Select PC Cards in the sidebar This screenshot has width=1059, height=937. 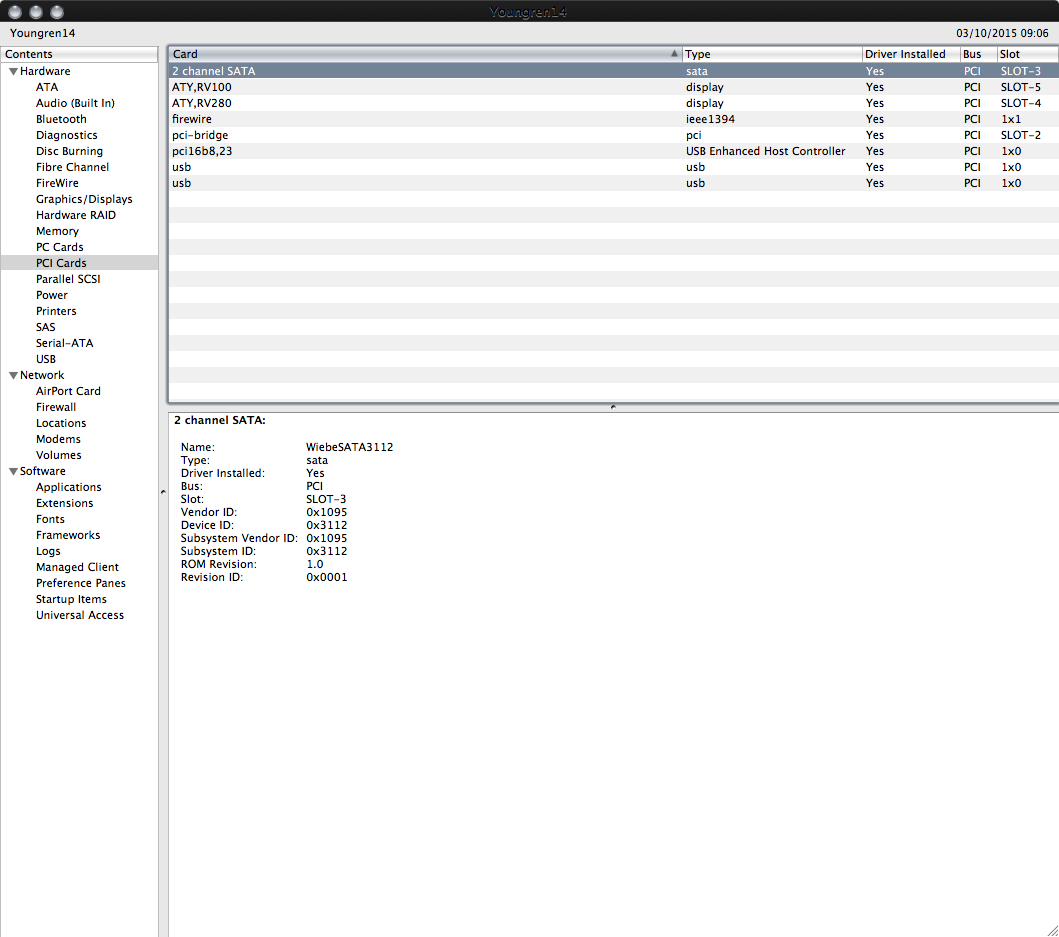[59, 247]
